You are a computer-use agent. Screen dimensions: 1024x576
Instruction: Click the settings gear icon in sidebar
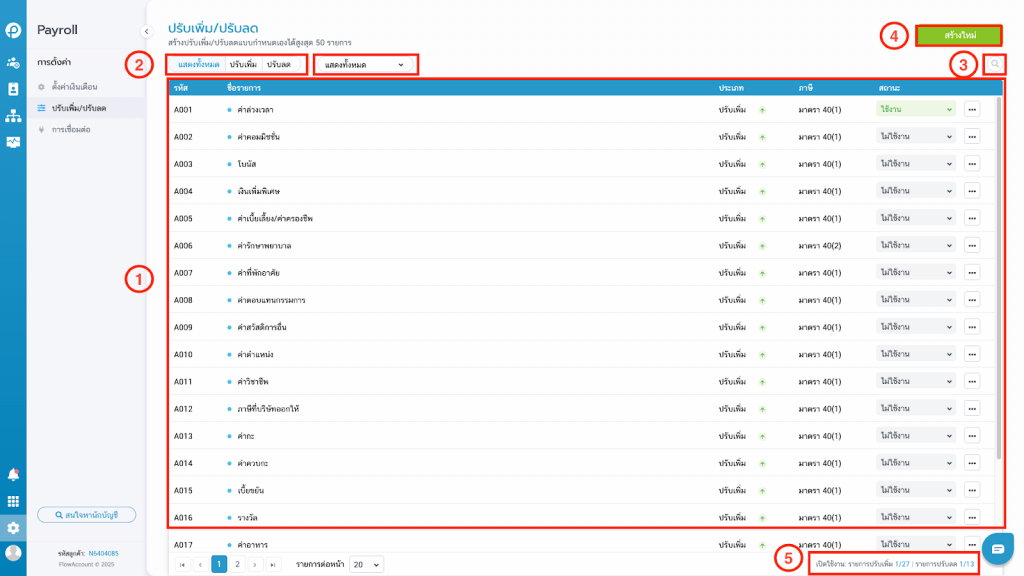point(13,527)
